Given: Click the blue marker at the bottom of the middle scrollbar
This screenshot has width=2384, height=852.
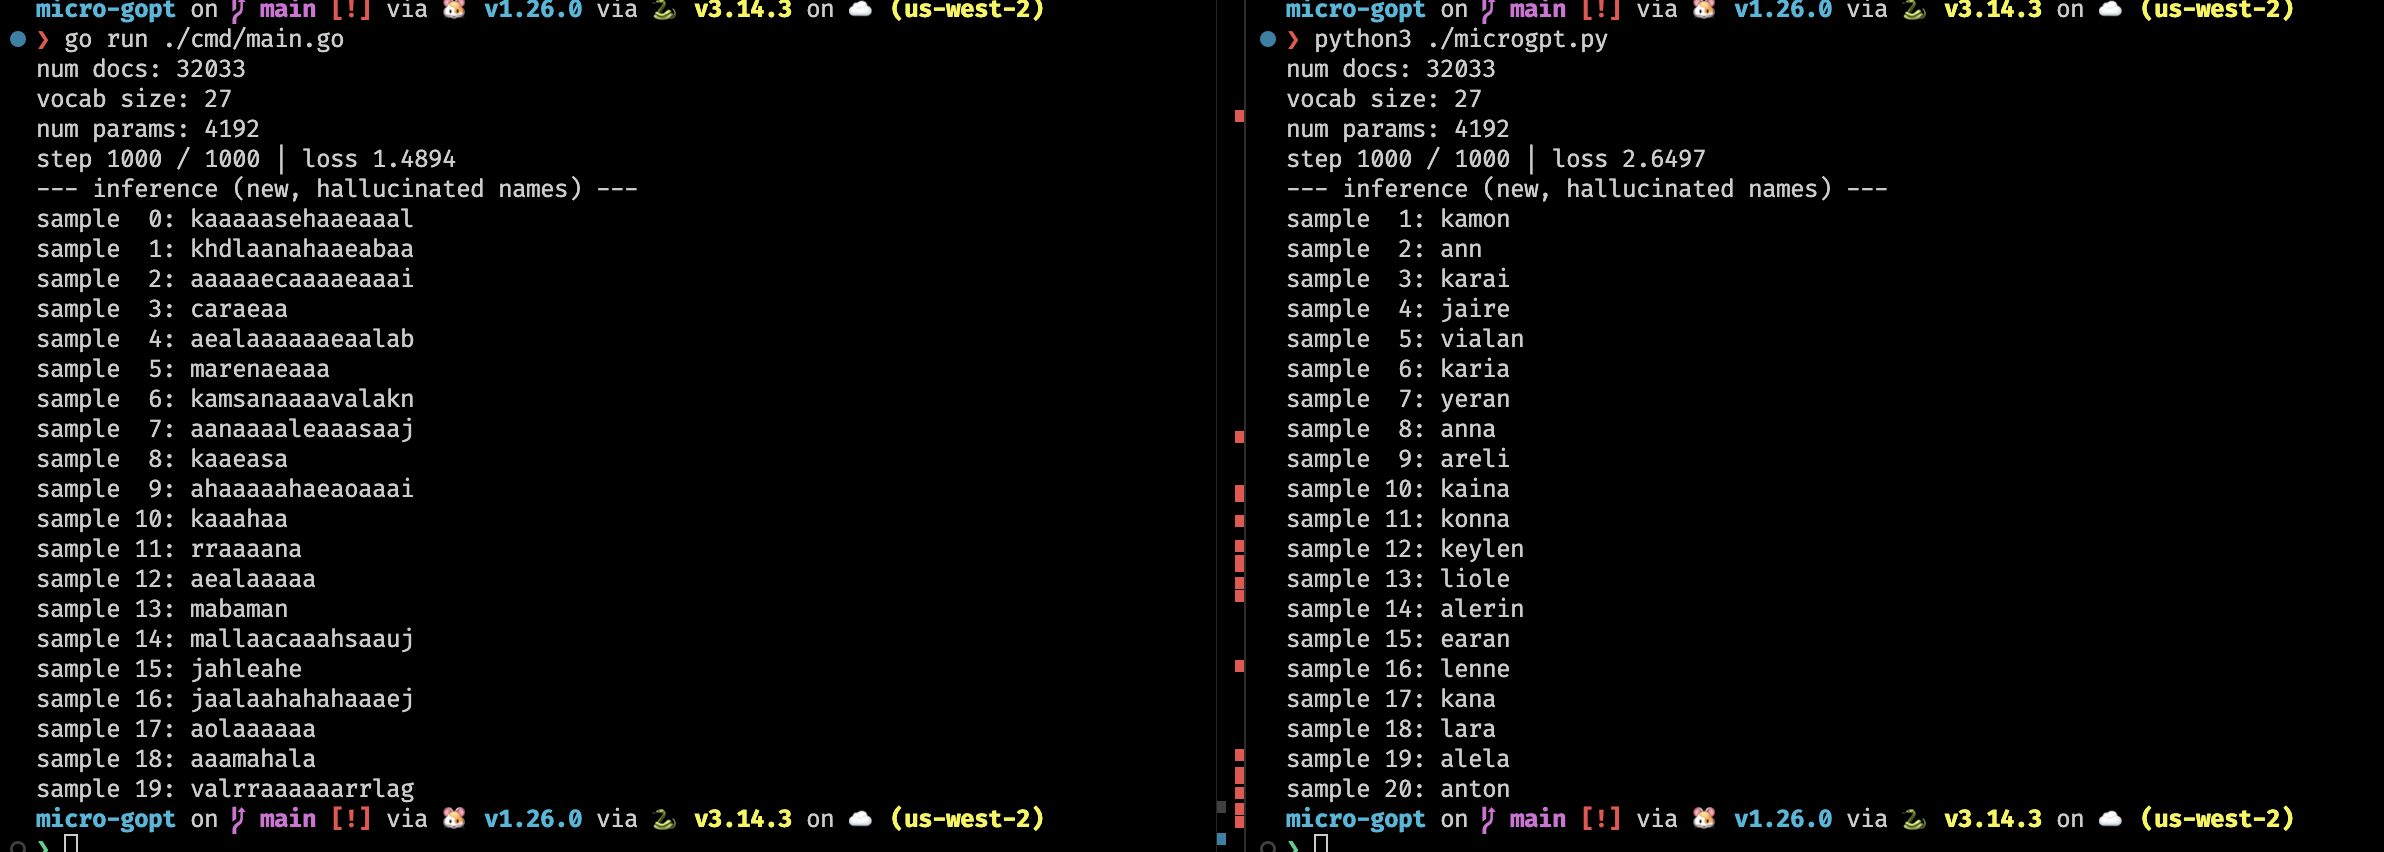Looking at the screenshot, I should [1221, 838].
